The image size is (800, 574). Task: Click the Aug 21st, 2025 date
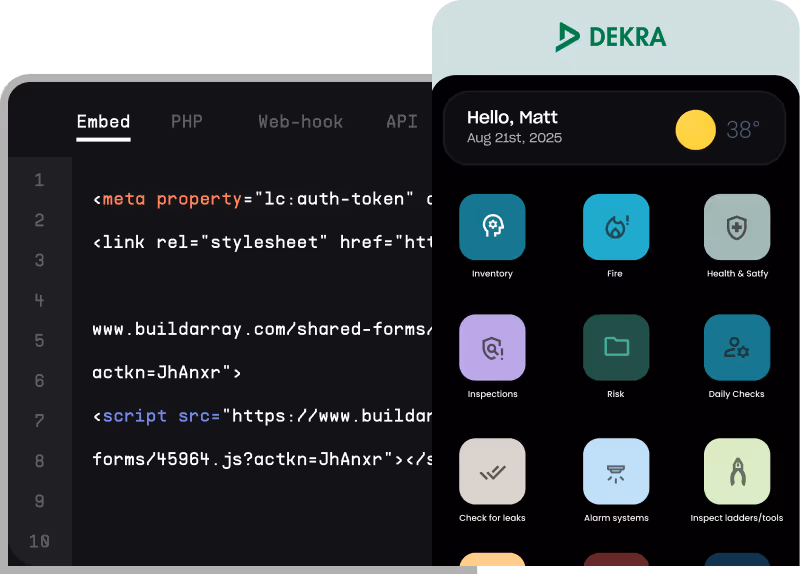click(x=514, y=138)
